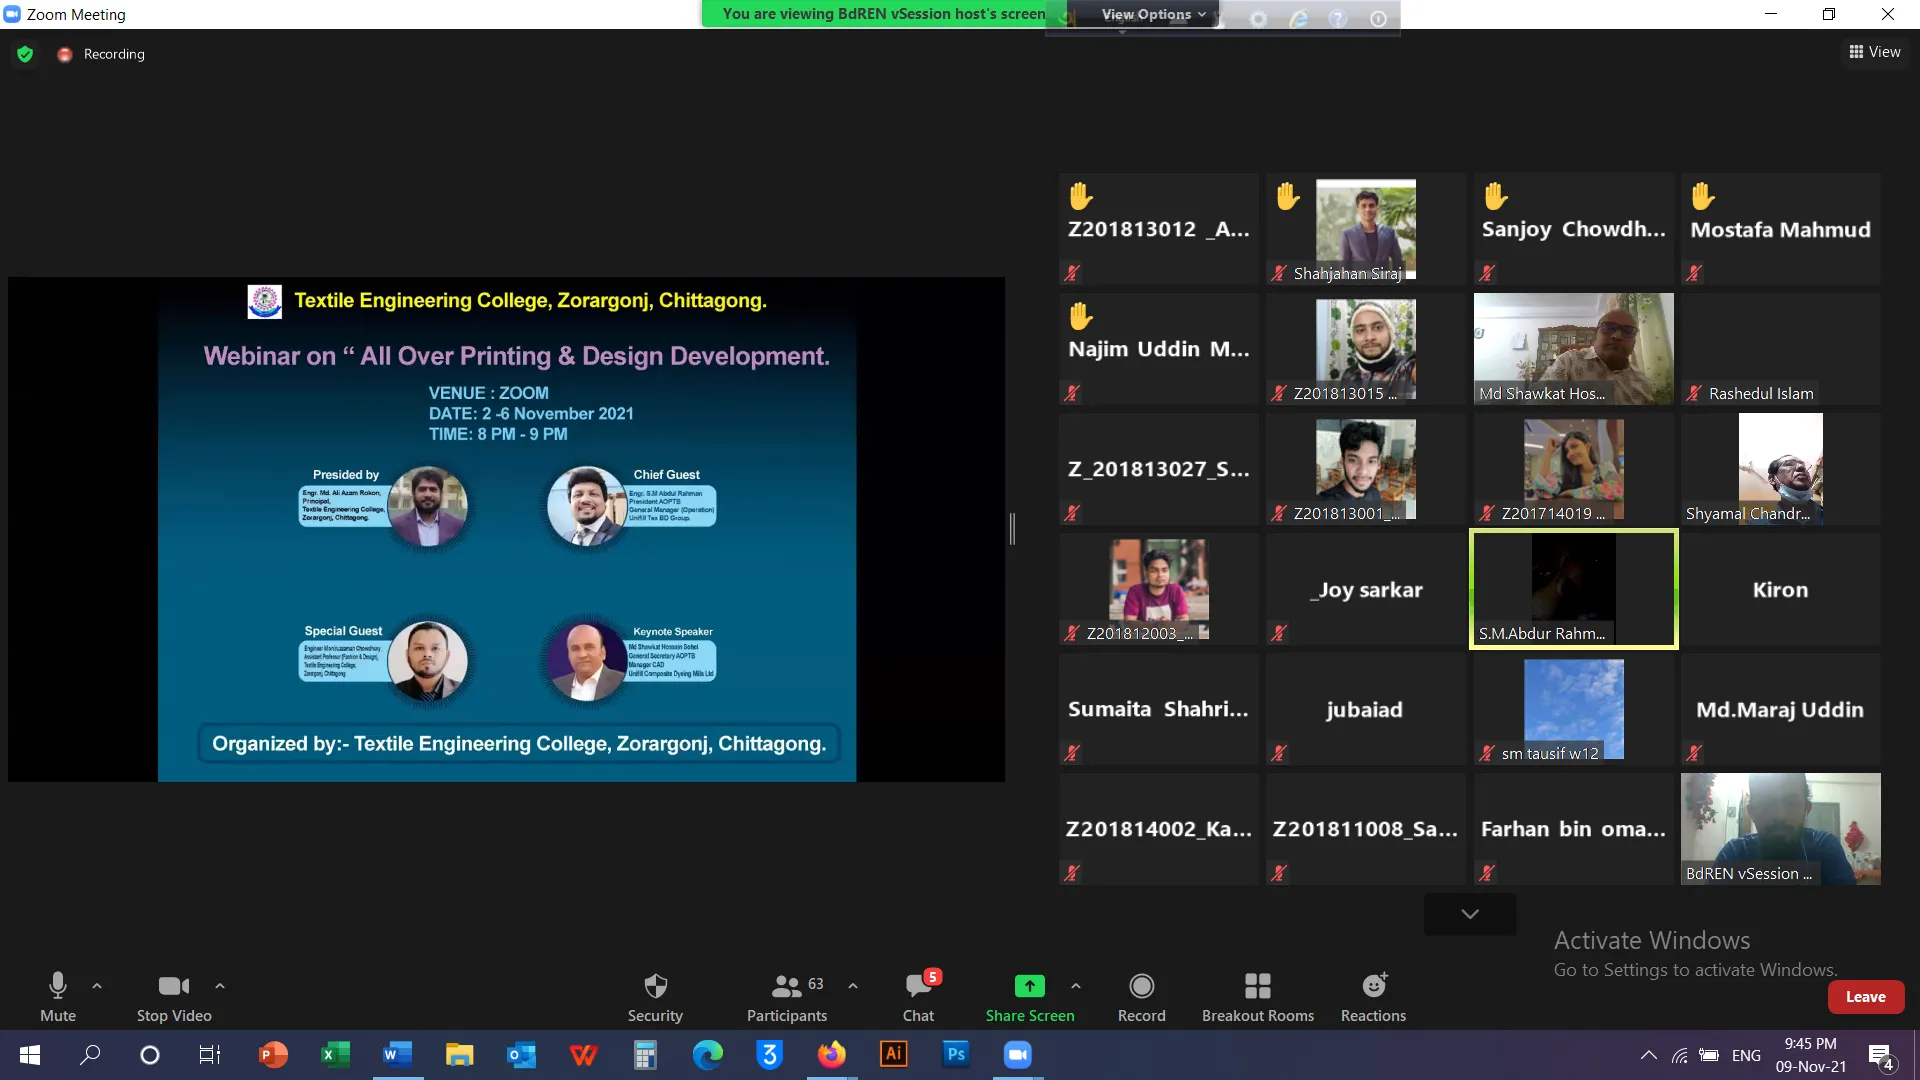Click the red Leave button
Image resolution: width=1920 pixels, height=1080 pixels.
pyautogui.click(x=1865, y=997)
